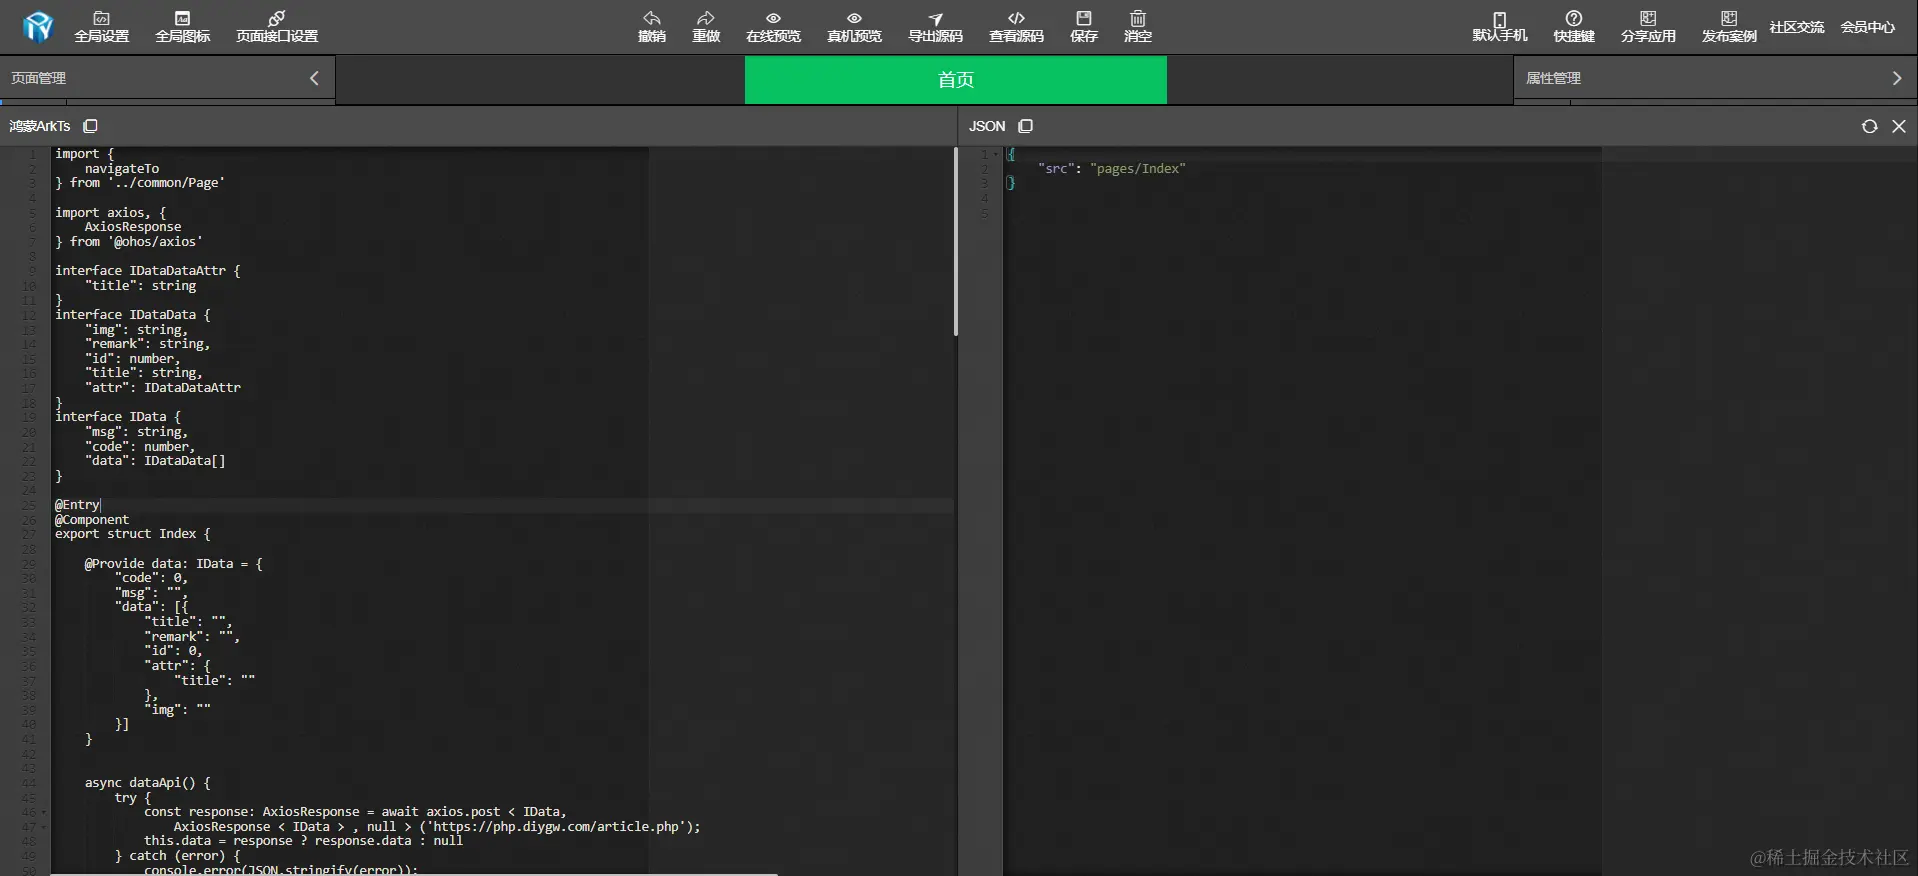Image resolution: width=1918 pixels, height=876 pixels.
Task: Open 会员中心 member center
Action: [1868, 27]
